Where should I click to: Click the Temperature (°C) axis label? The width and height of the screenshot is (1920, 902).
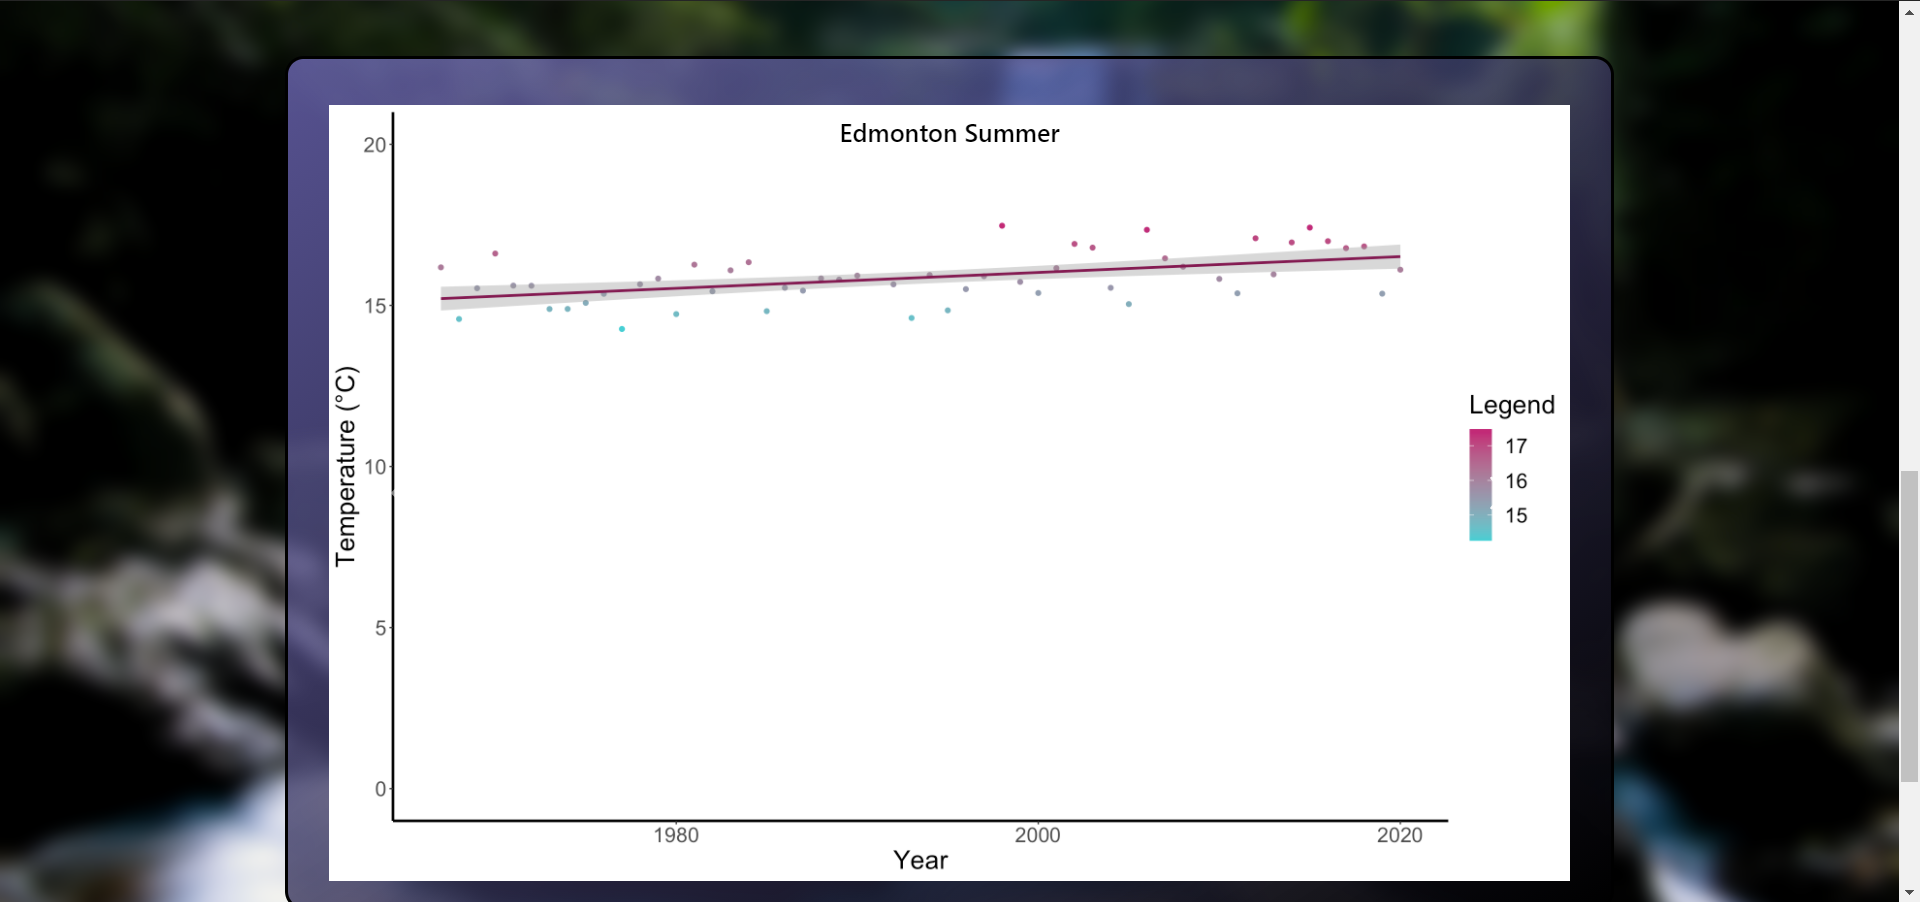tap(346, 466)
